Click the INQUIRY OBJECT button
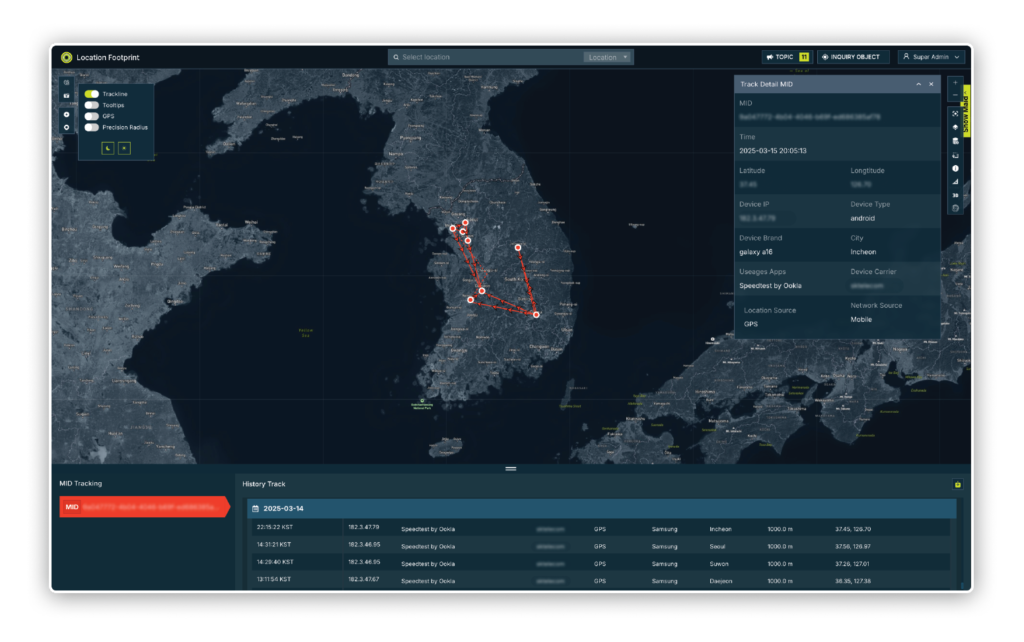The height and width of the screenshot is (642, 1024). pyautogui.click(x=852, y=57)
